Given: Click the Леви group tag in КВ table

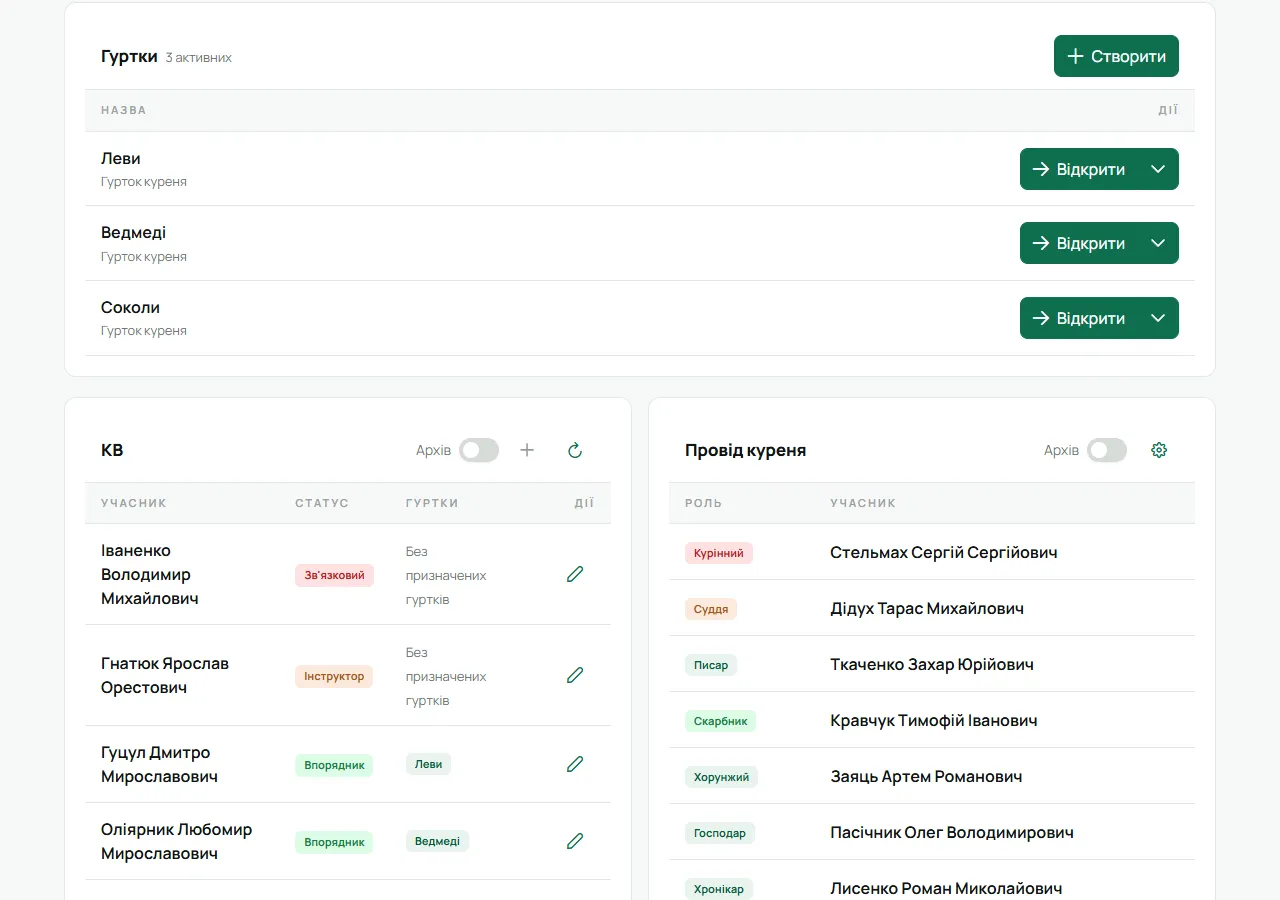Looking at the screenshot, I should click(428, 764).
